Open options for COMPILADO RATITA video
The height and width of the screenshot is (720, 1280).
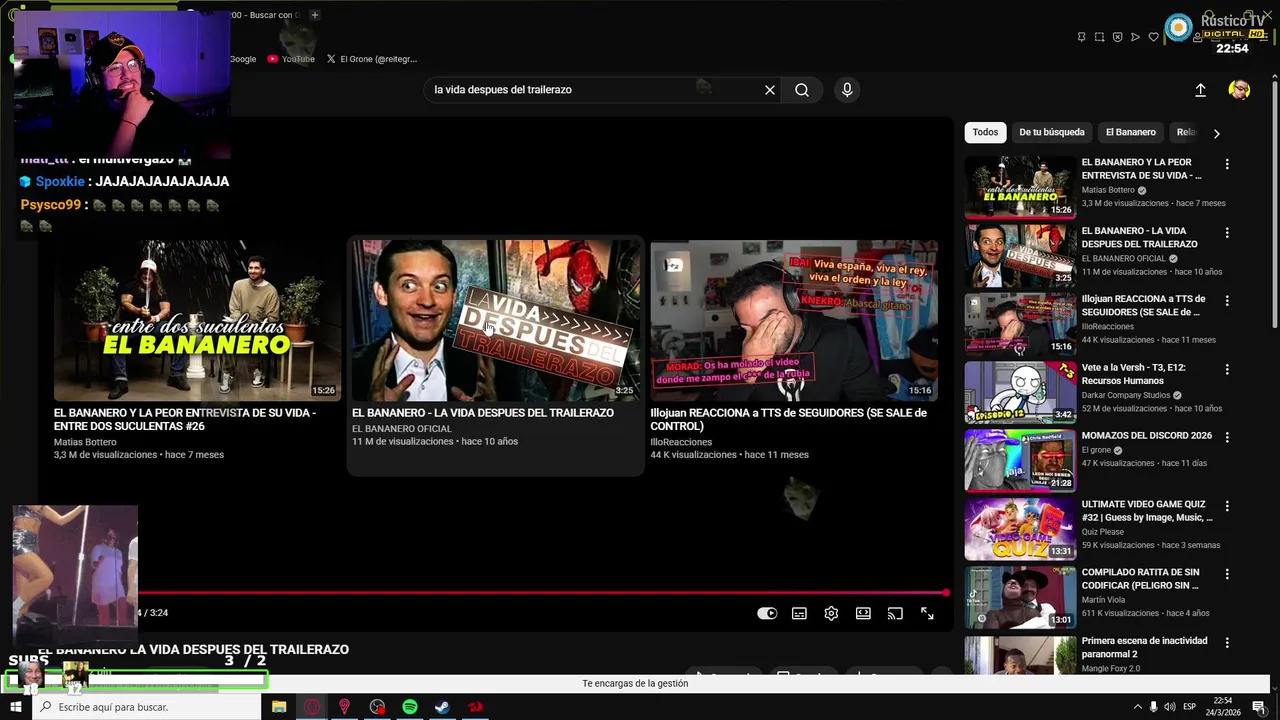(x=1227, y=574)
